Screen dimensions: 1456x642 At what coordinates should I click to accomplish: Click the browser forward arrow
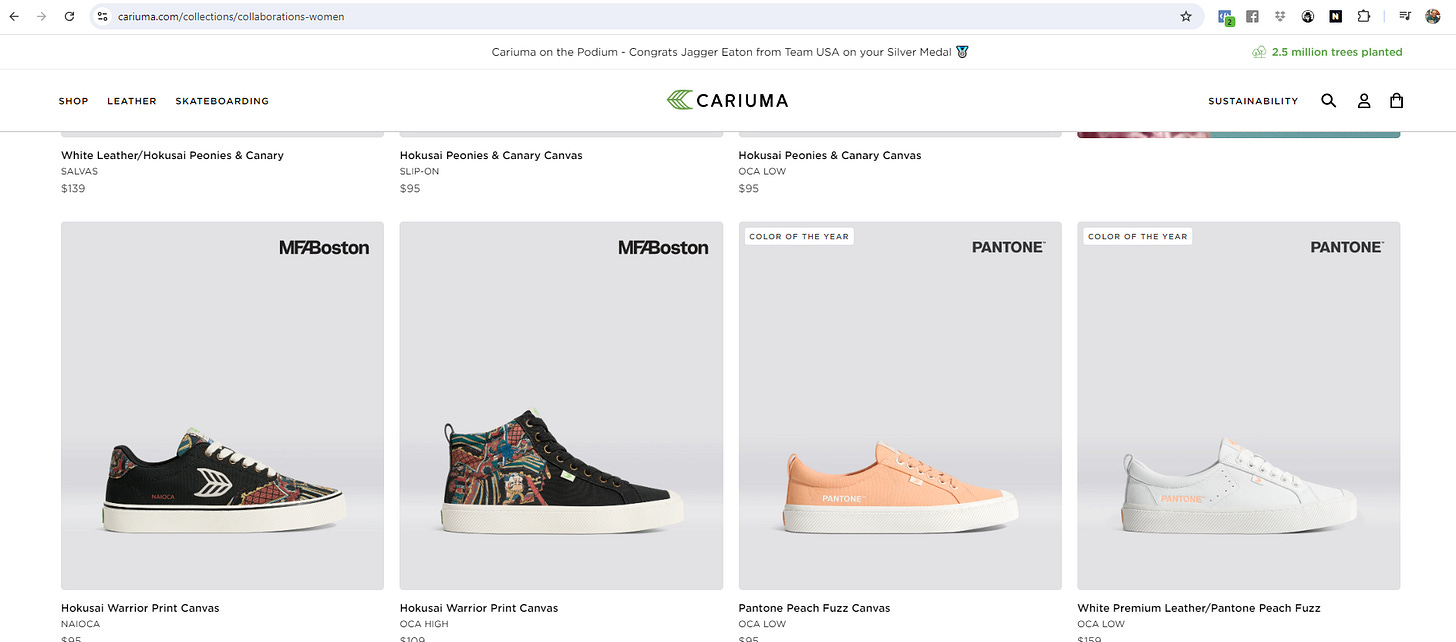coord(41,16)
